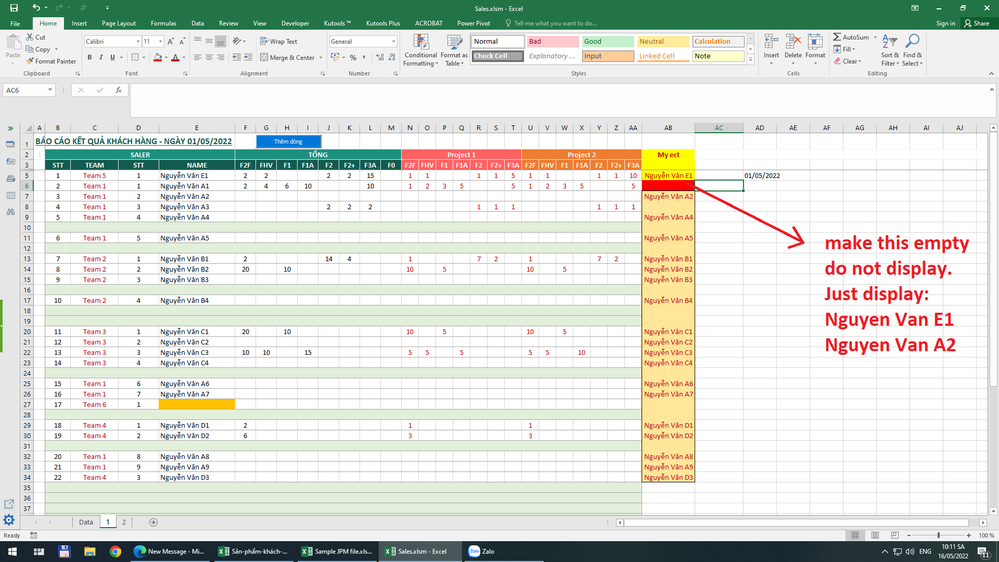Apply comma style number format

click(364, 57)
